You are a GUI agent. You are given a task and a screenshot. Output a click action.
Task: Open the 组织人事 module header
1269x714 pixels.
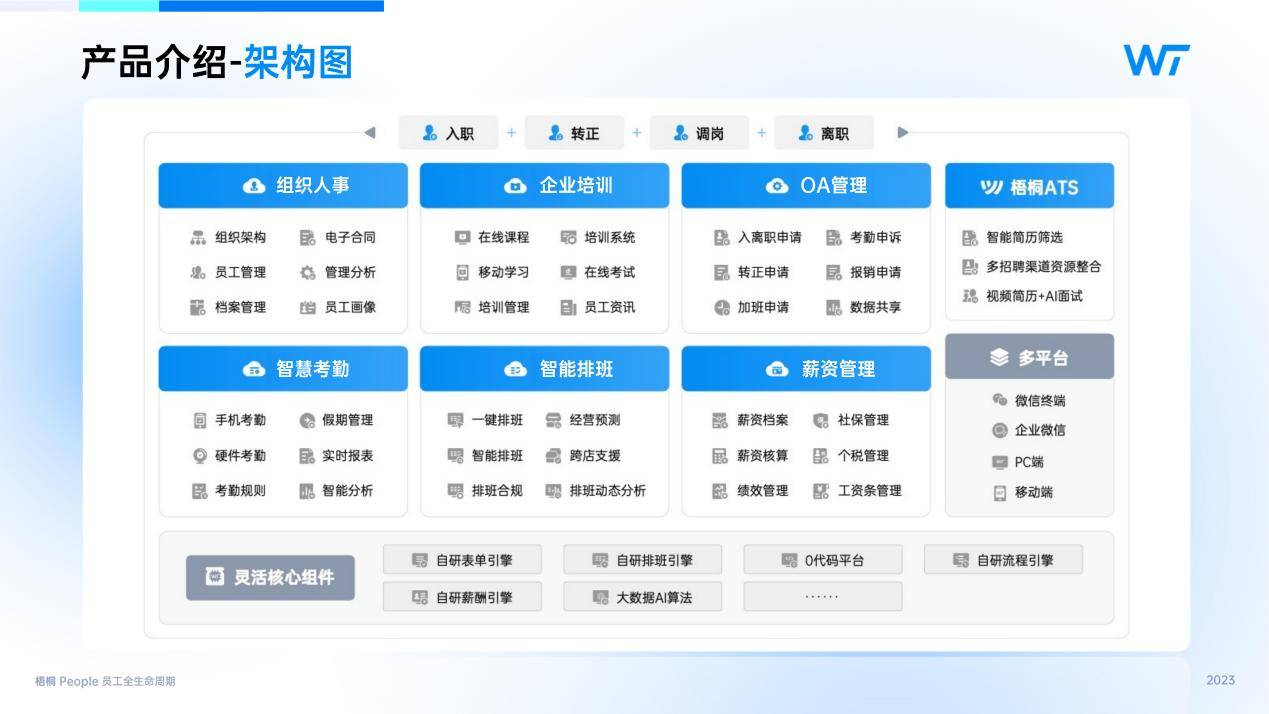(x=283, y=185)
